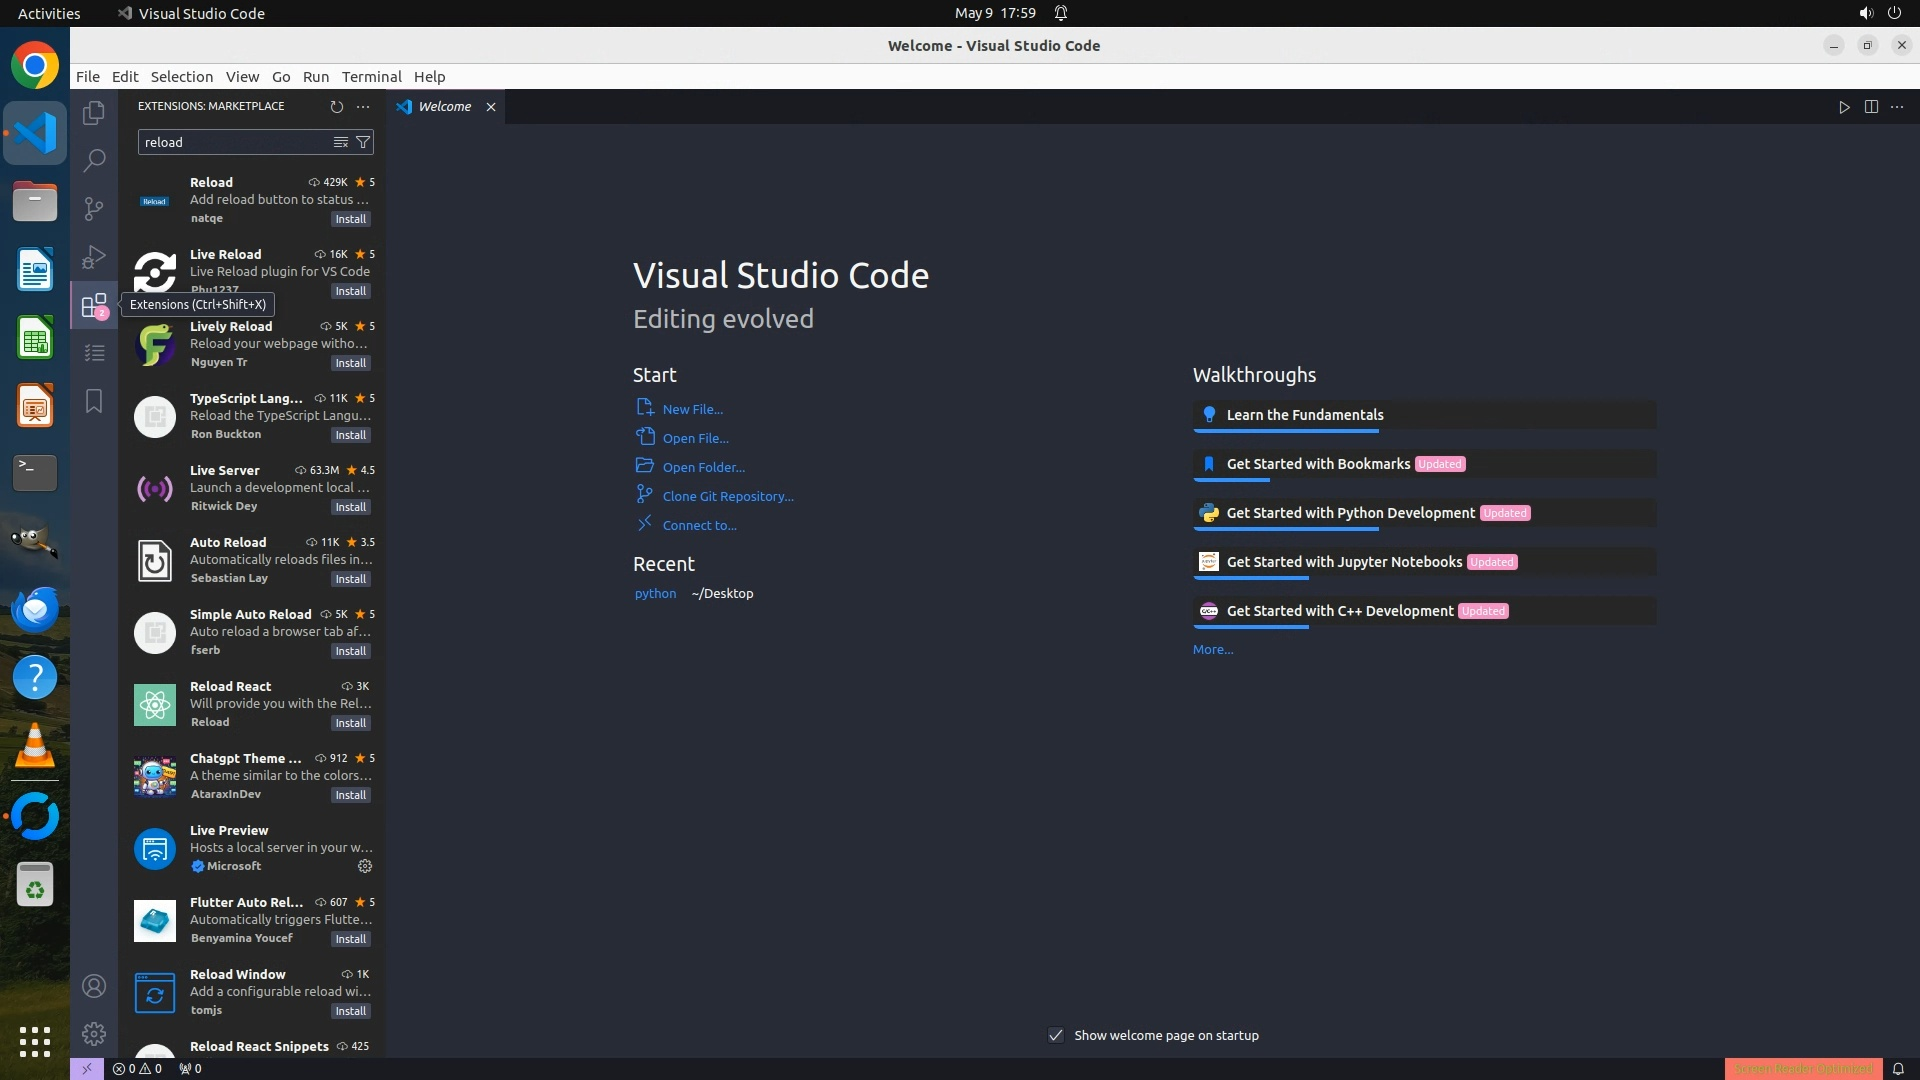
Task: Click the Clone Git Repository link
Action: 727,496
